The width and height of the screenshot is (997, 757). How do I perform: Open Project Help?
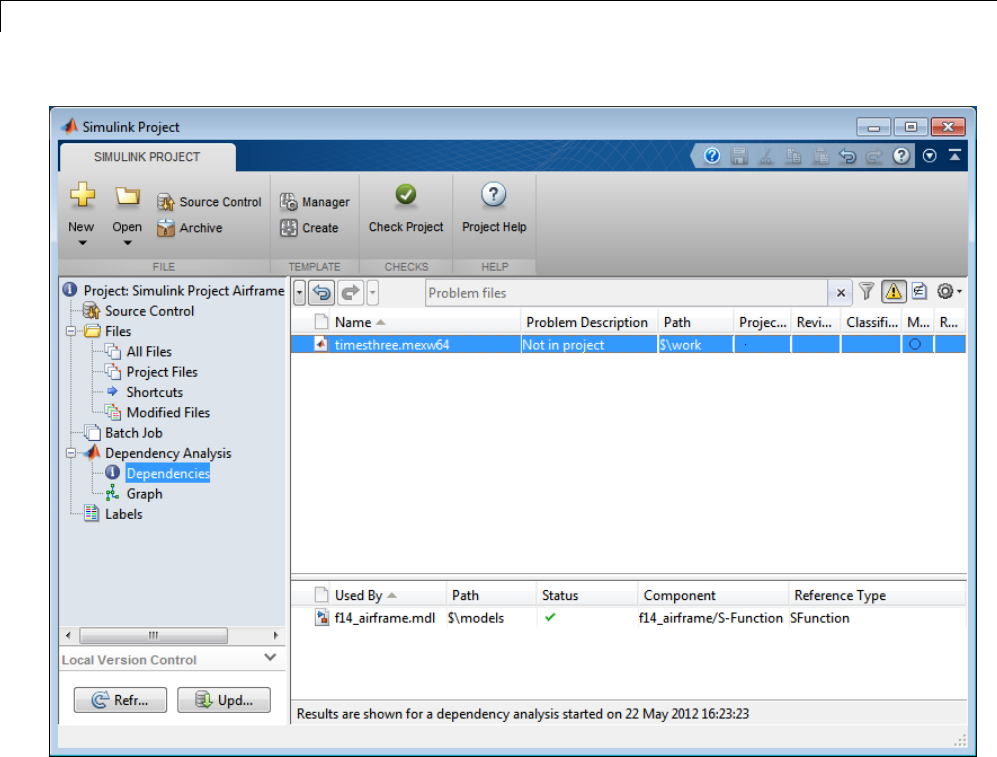(494, 209)
